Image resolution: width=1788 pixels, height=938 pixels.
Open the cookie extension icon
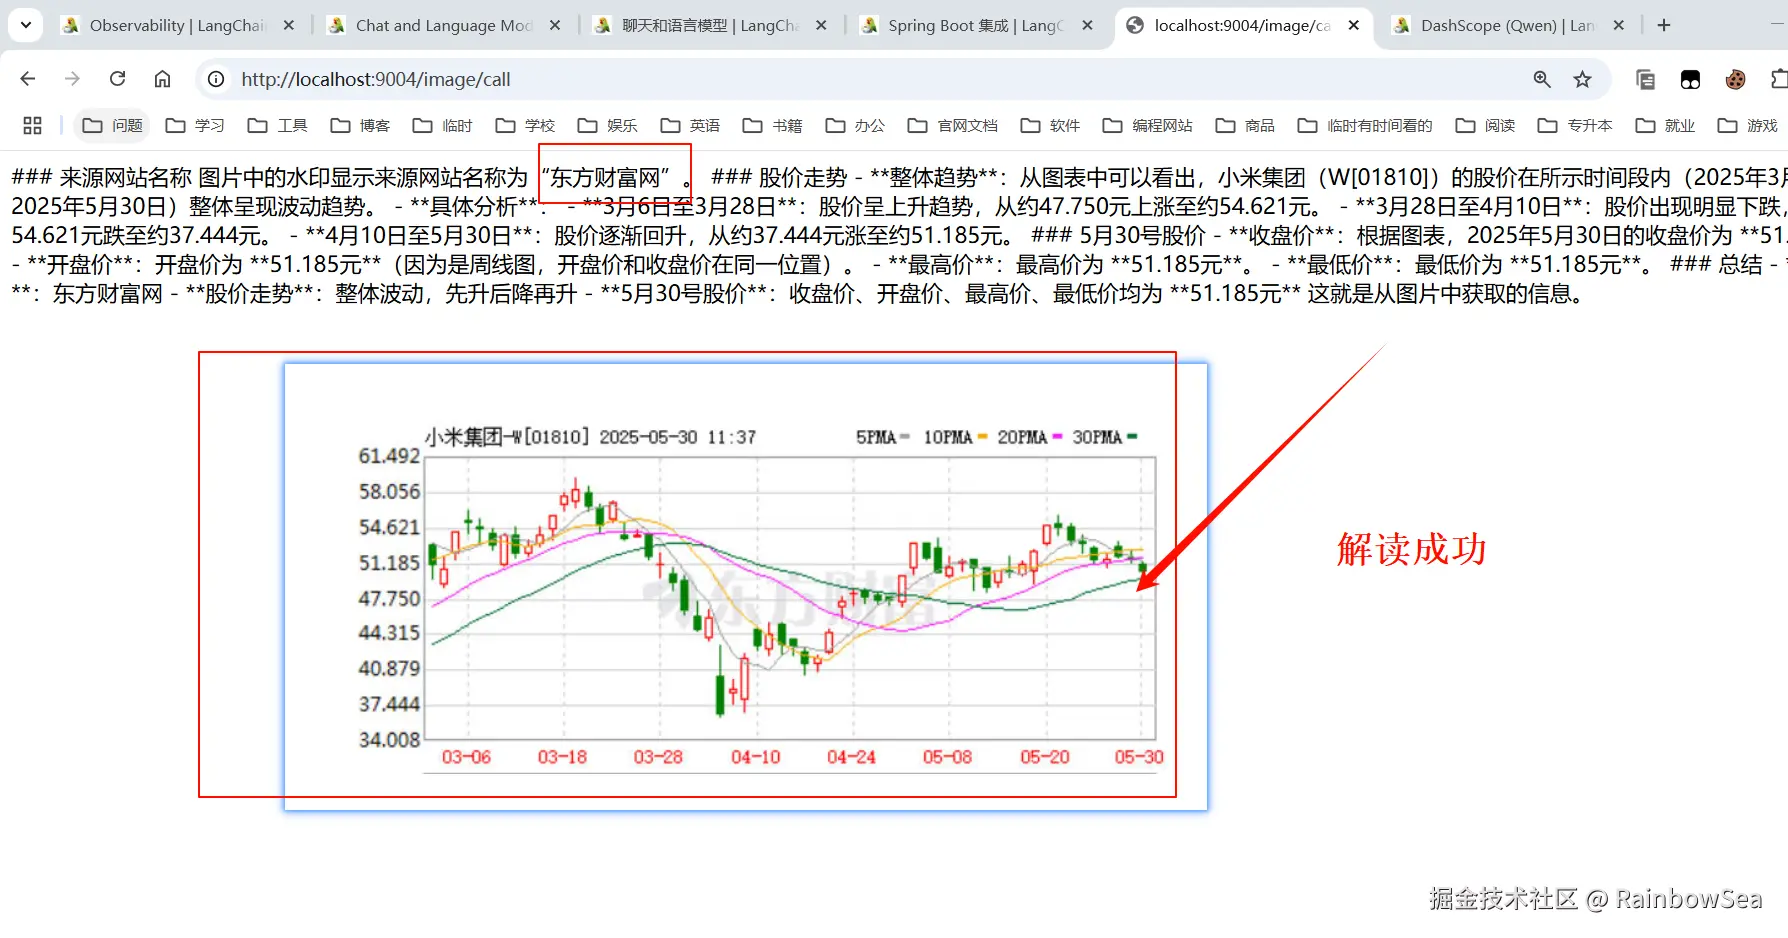click(1736, 79)
